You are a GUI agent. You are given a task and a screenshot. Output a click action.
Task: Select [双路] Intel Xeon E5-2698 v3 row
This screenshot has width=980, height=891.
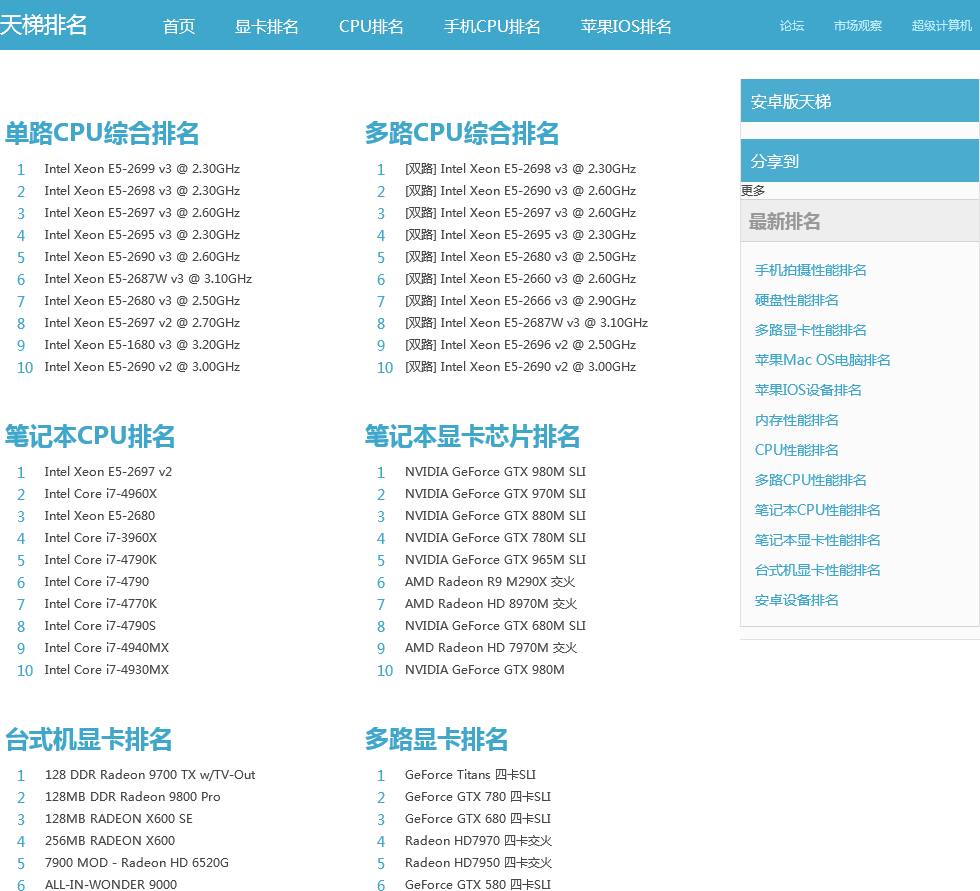click(x=520, y=169)
